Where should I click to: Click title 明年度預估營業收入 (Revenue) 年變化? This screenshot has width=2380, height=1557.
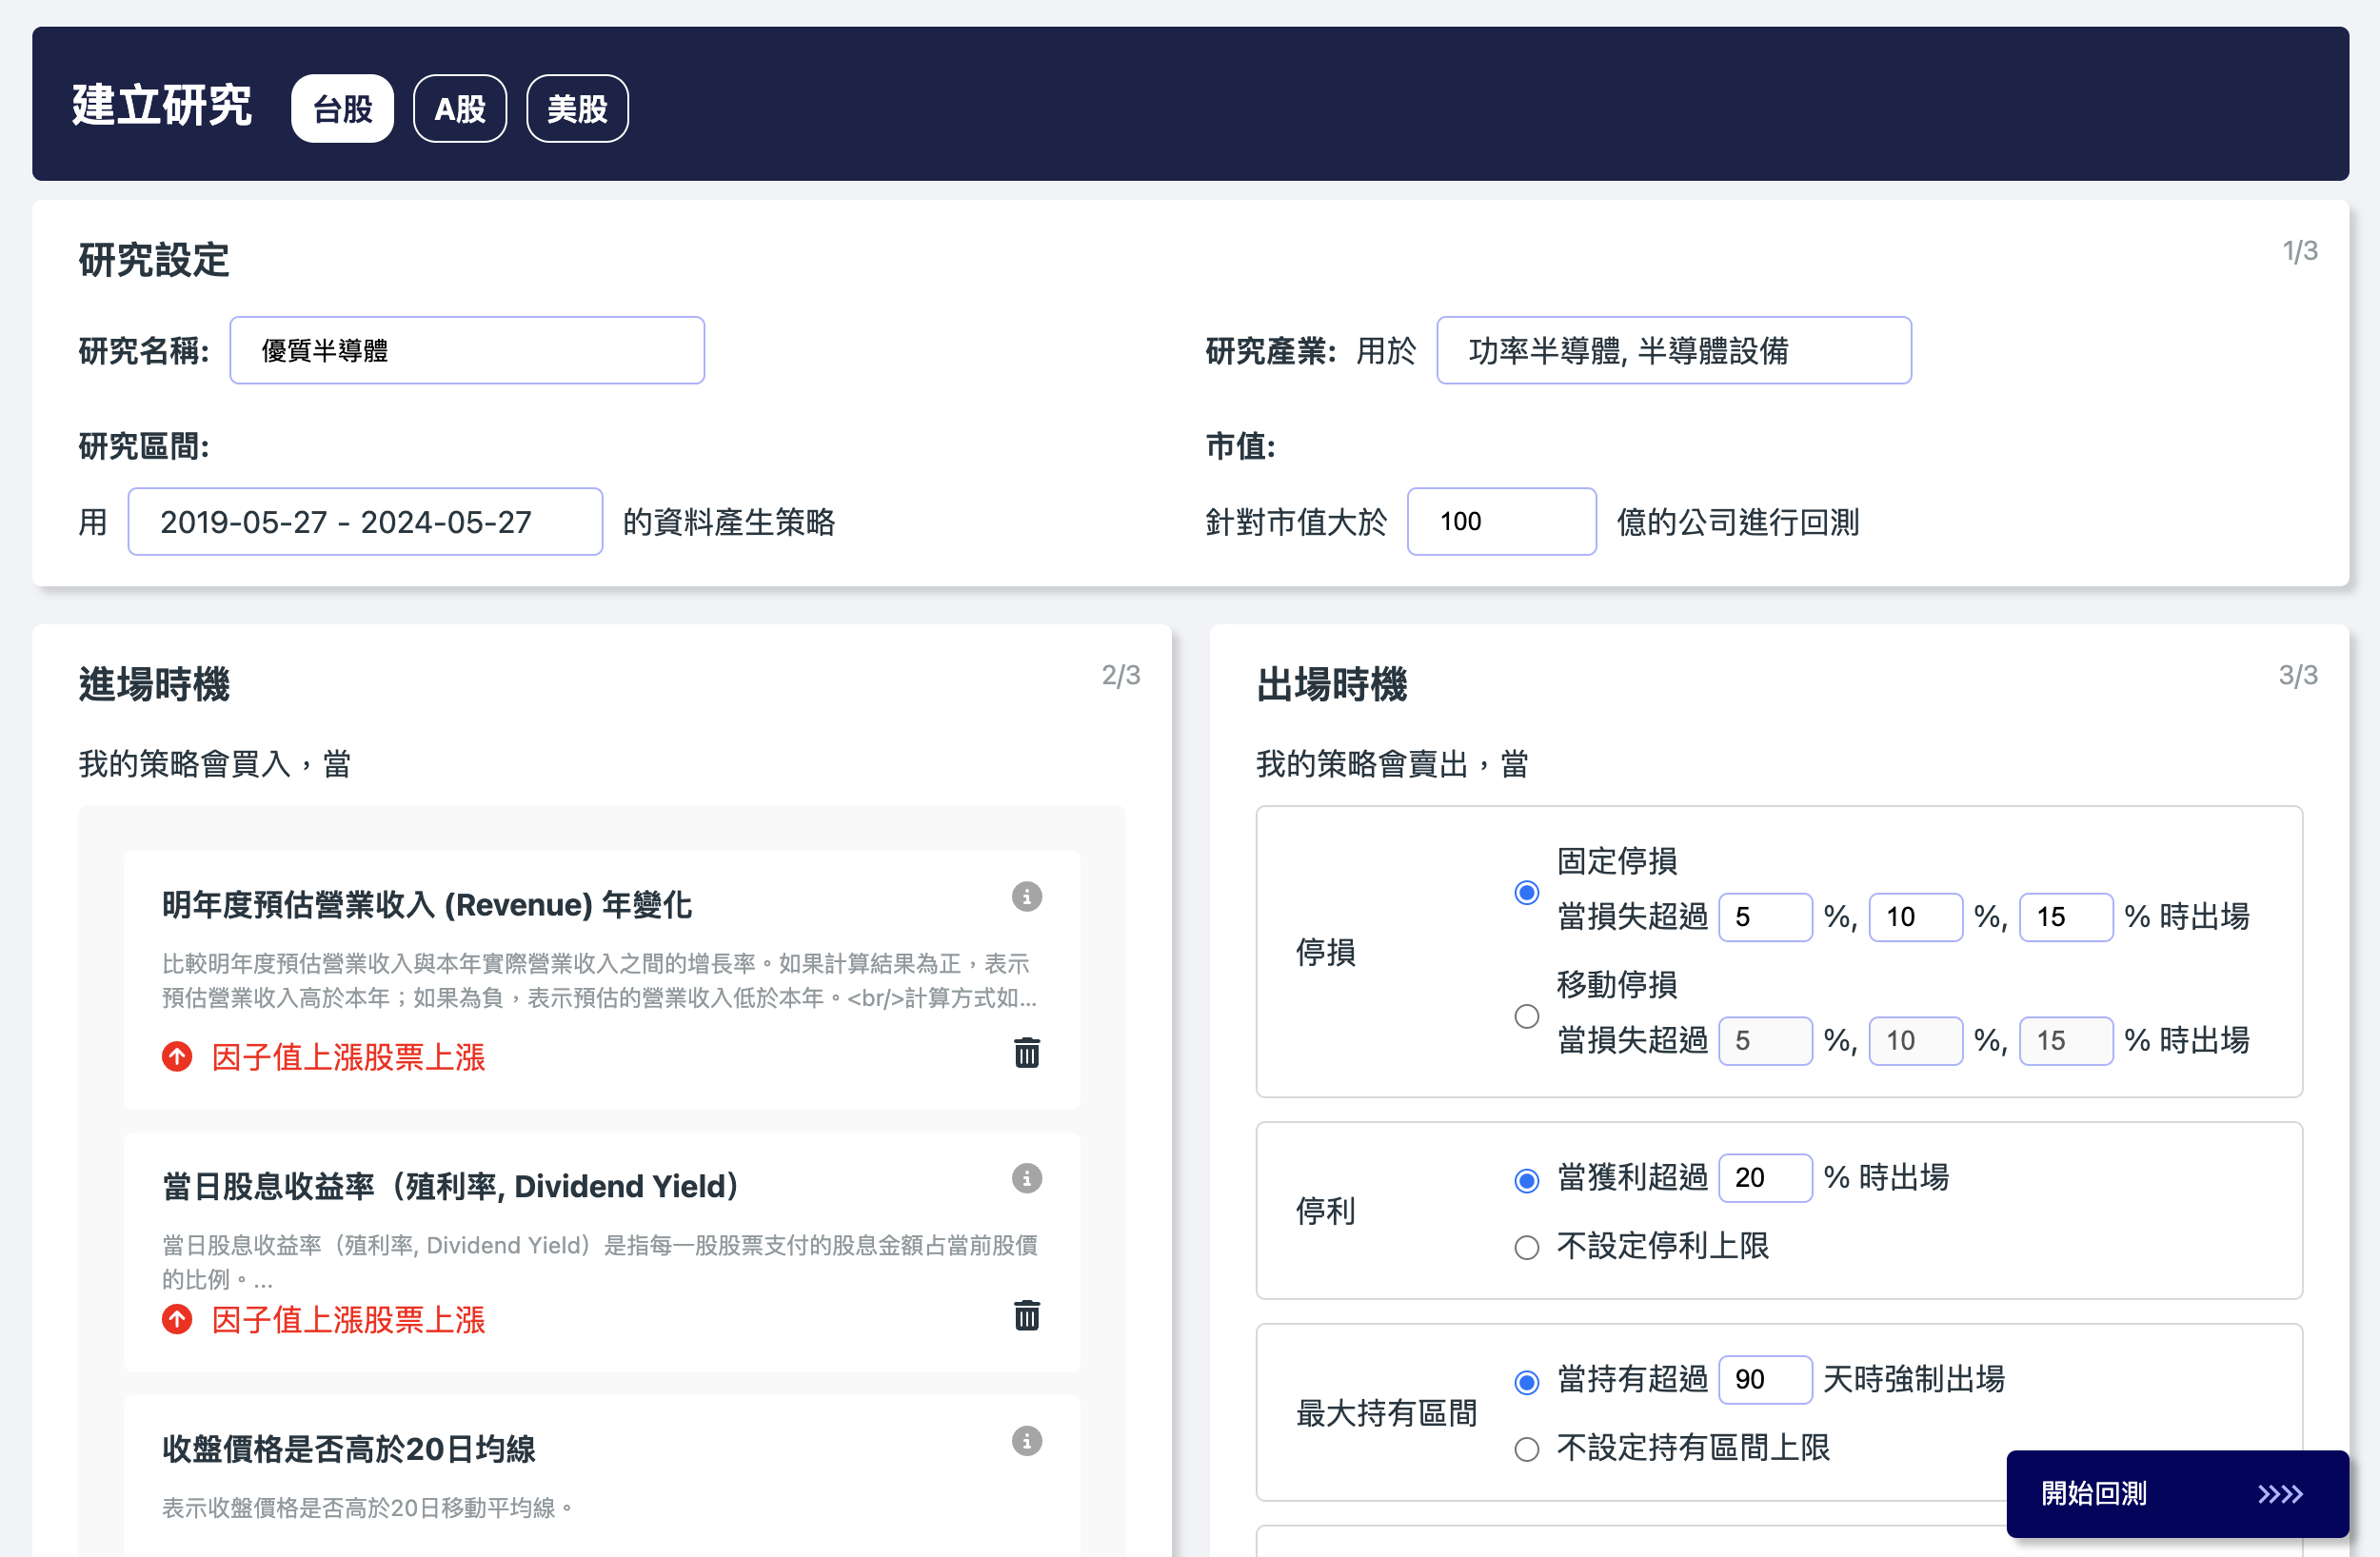click(x=427, y=905)
